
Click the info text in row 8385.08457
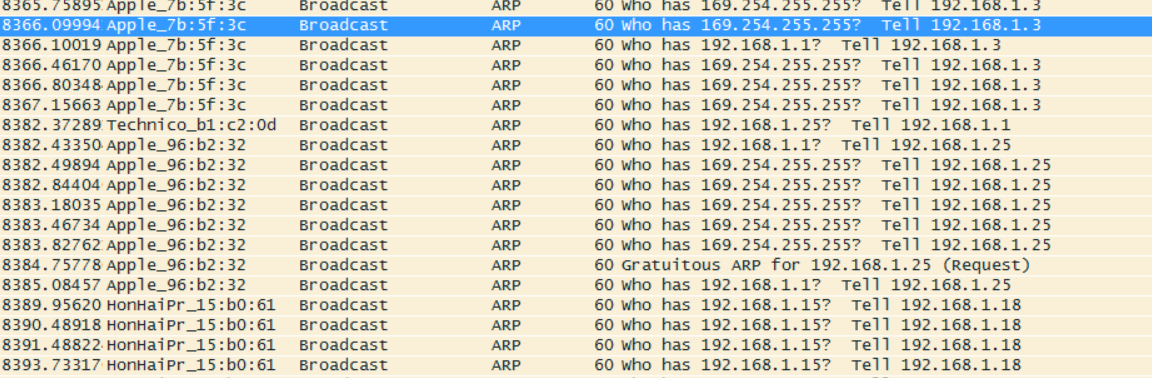(x=816, y=285)
